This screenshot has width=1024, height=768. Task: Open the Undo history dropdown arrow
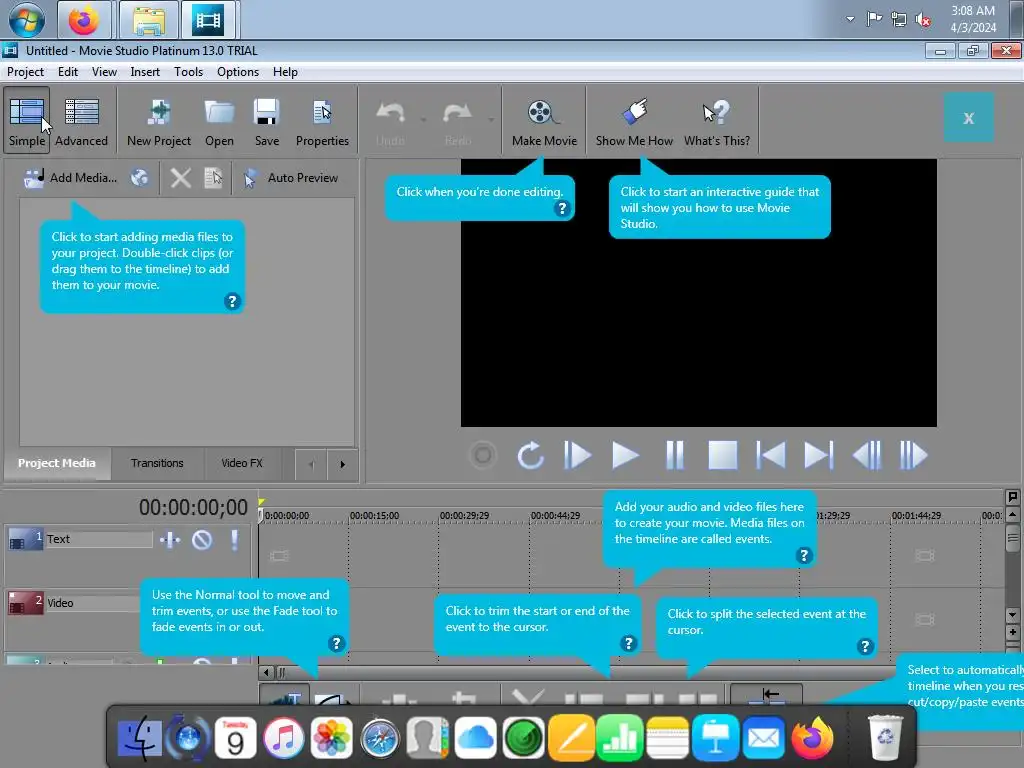(x=424, y=120)
